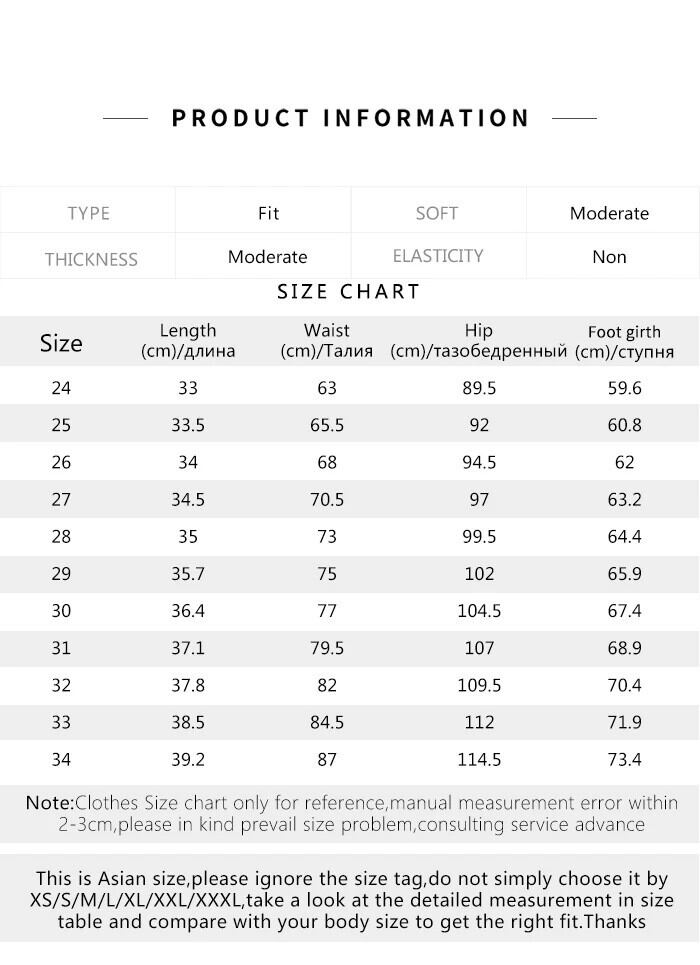Click the SIZE CHART title
This screenshot has height=965, width=700.
click(x=348, y=292)
